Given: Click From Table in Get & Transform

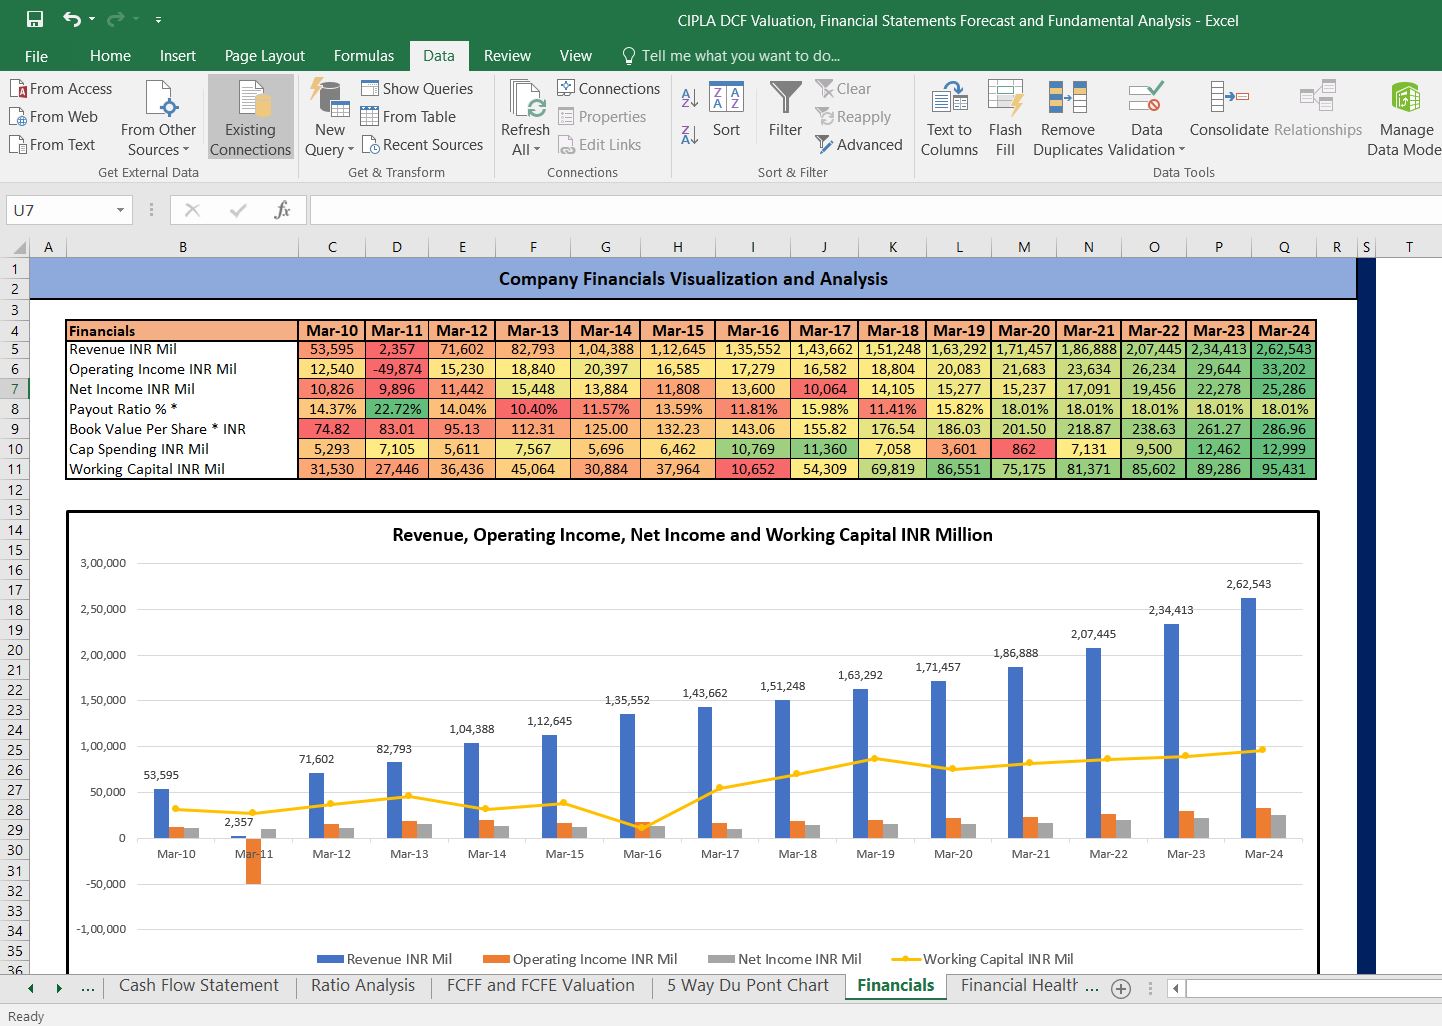Looking at the screenshot, I should pyautogui.click(x=408, y=117).
